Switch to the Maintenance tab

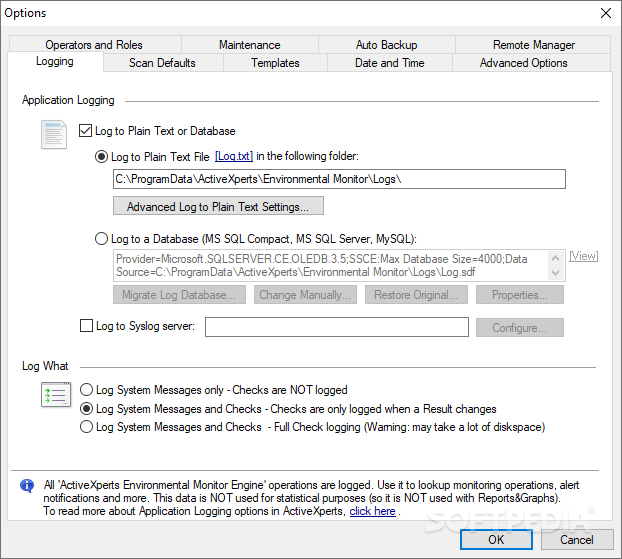250,45
